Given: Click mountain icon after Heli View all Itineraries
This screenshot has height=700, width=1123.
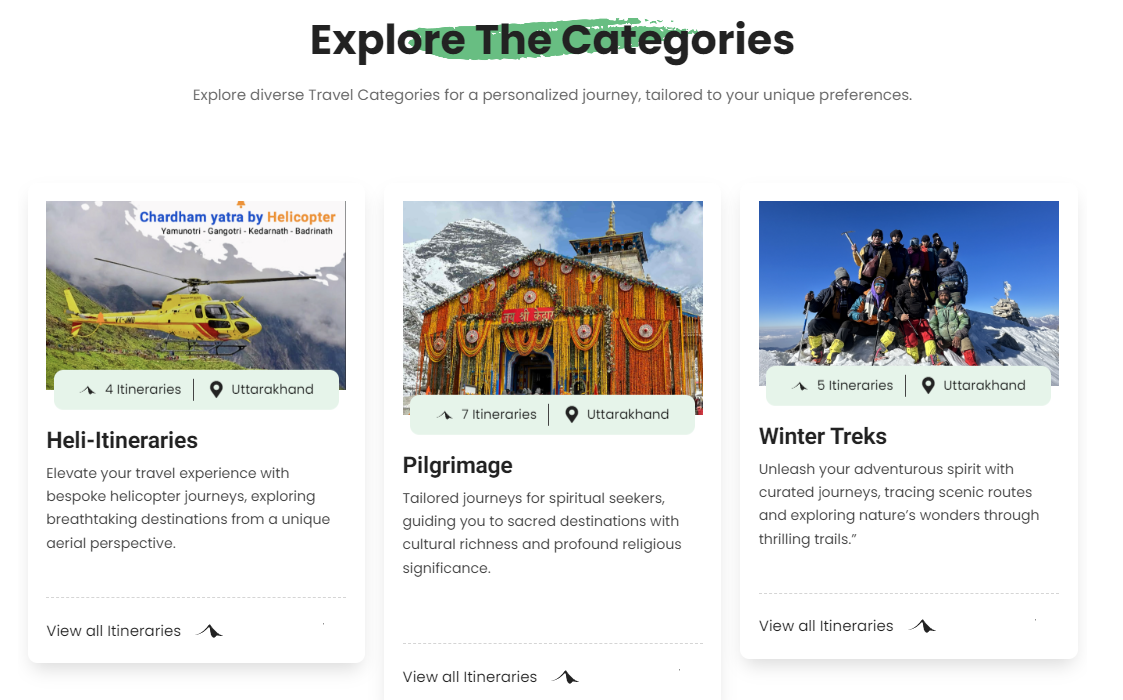Looking at the screenshot, I should click(209, 631).
